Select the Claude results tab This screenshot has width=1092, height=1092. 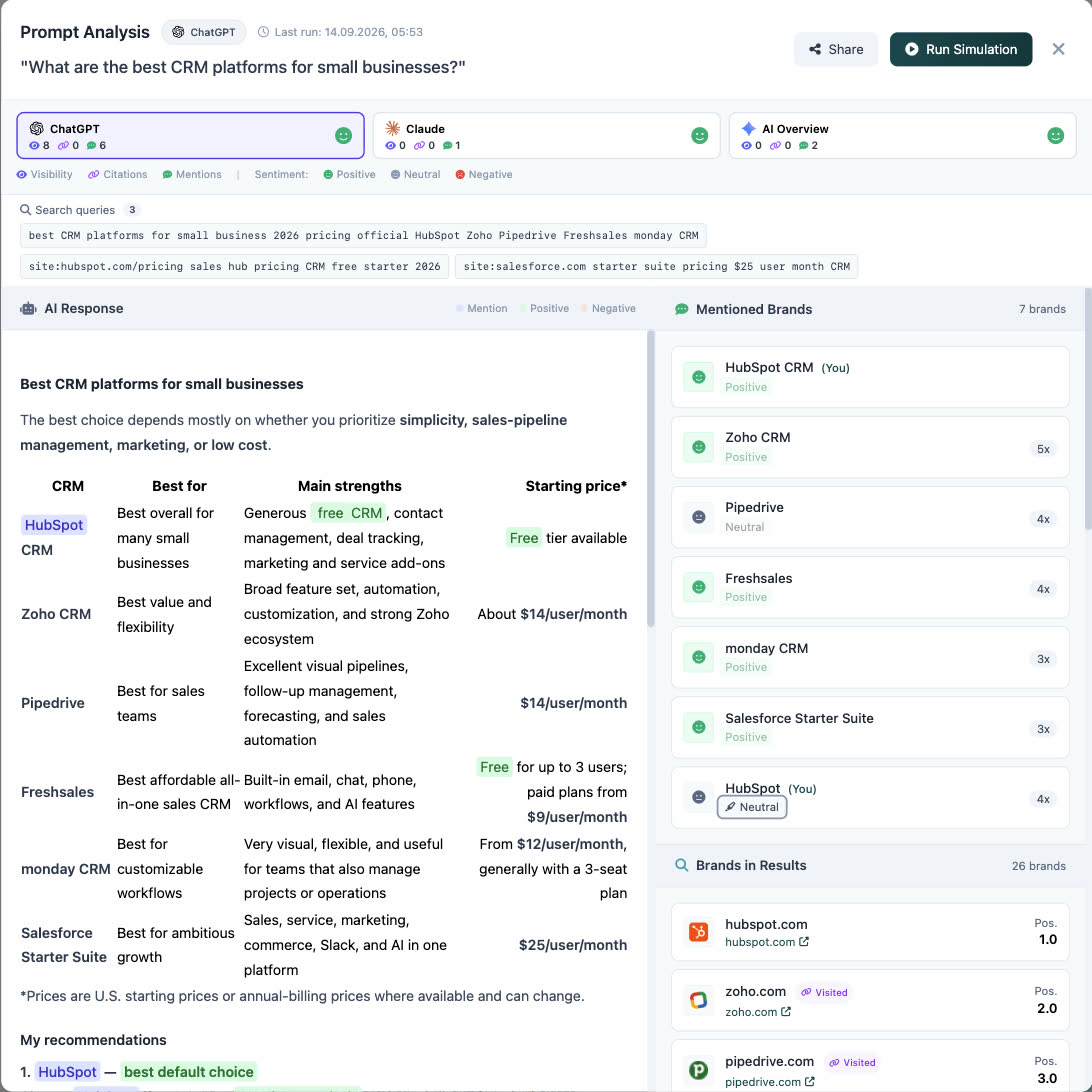(546, 136)
